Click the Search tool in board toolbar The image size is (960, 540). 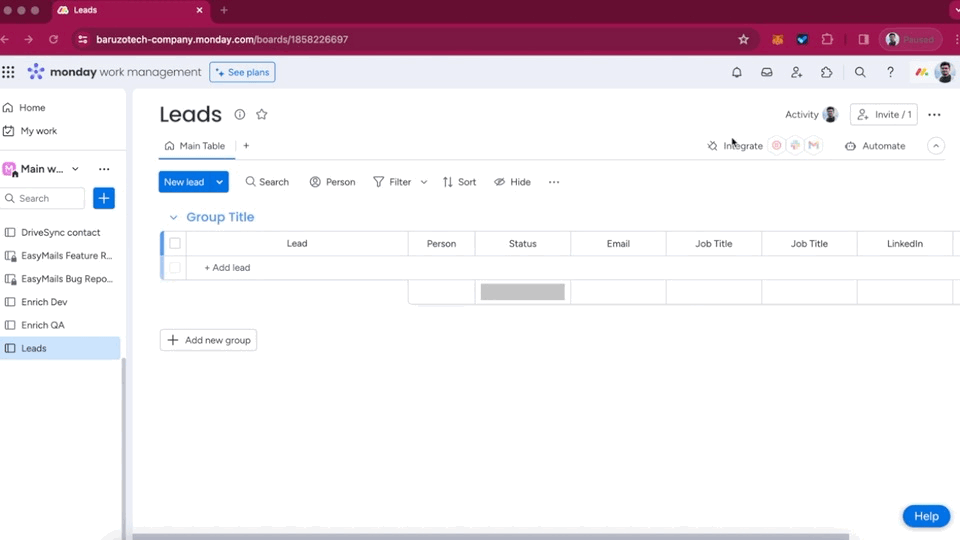click(267, 182)
